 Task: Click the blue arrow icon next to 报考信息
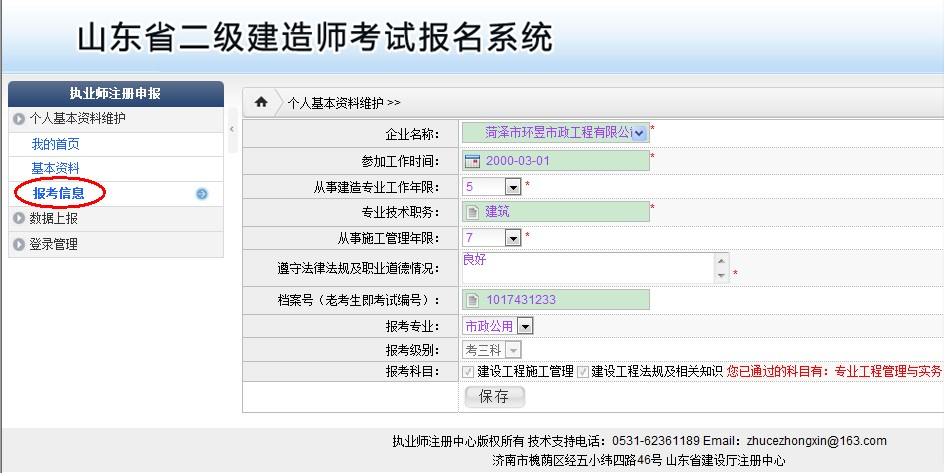(x=202, y=194)
